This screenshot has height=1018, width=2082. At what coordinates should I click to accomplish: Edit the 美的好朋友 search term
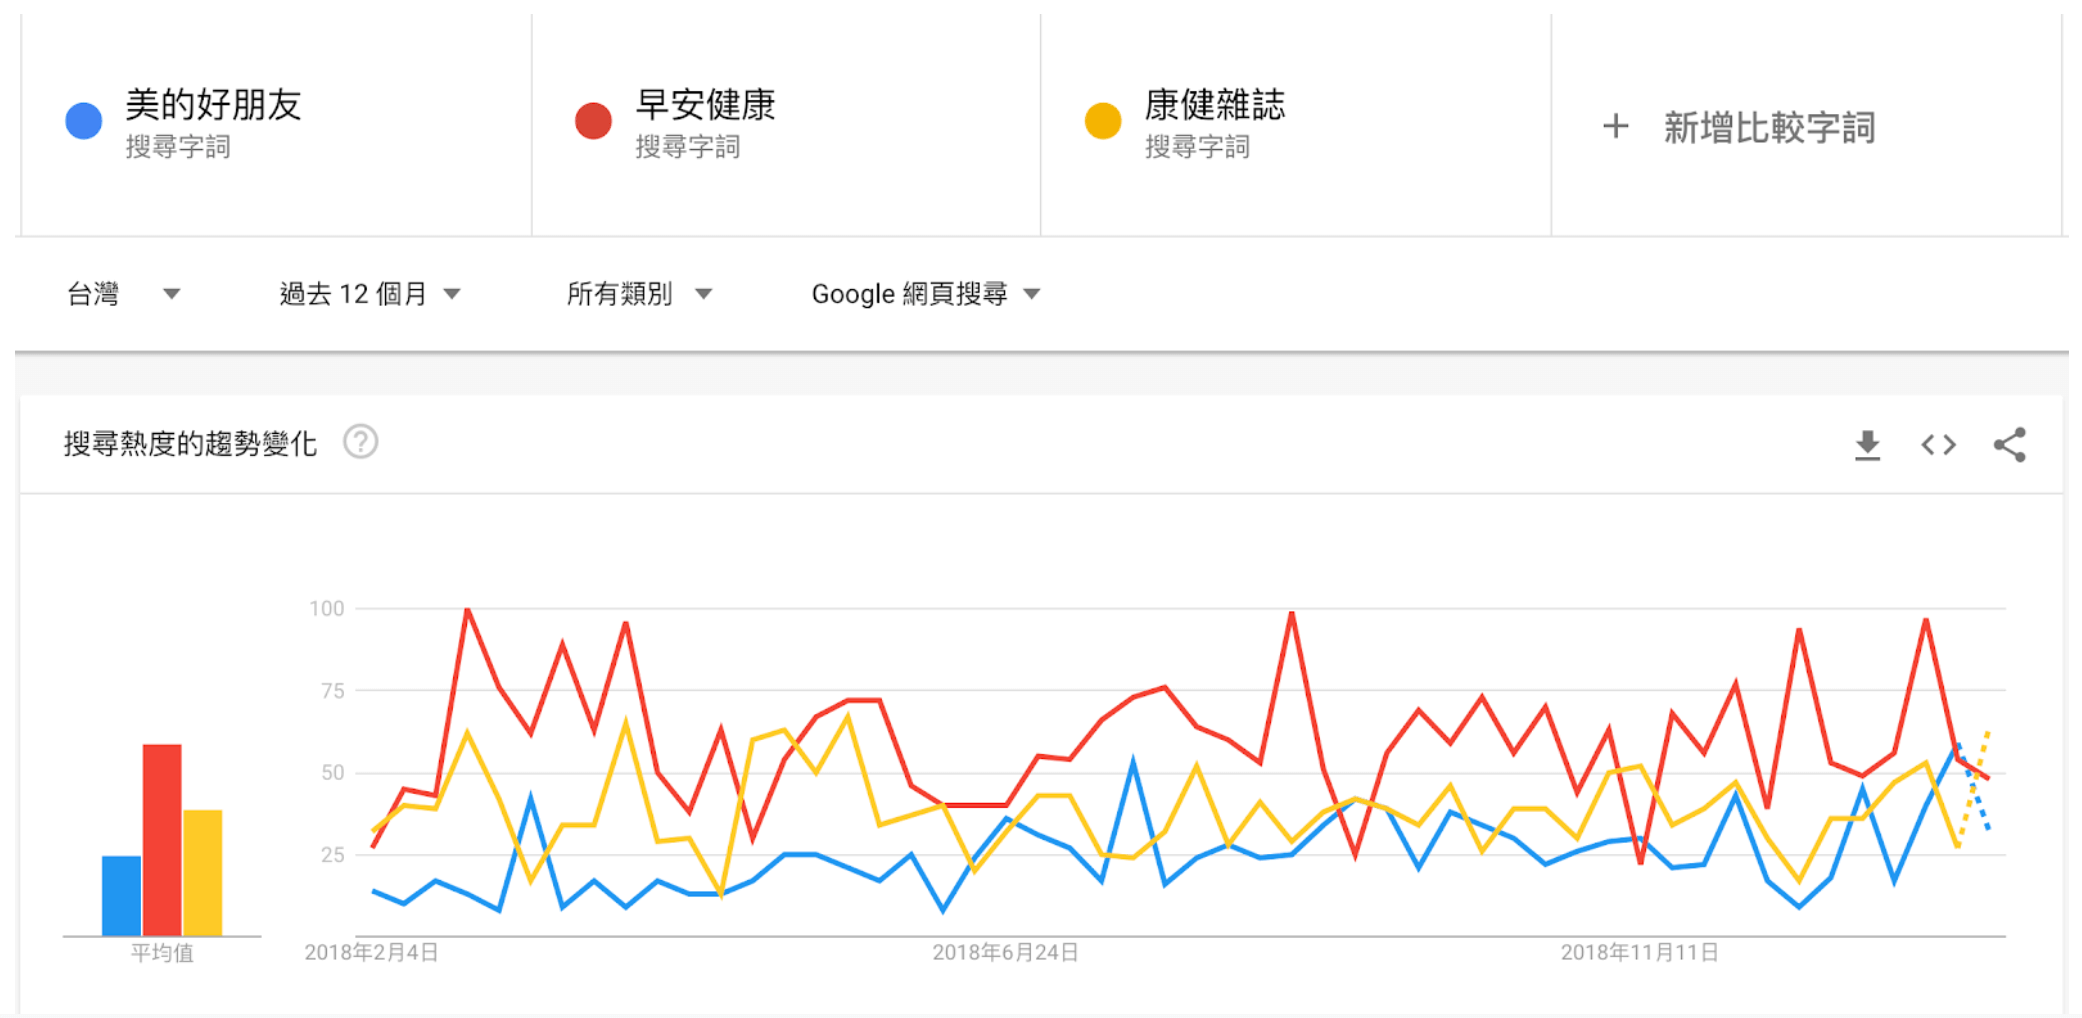point(213,105)
